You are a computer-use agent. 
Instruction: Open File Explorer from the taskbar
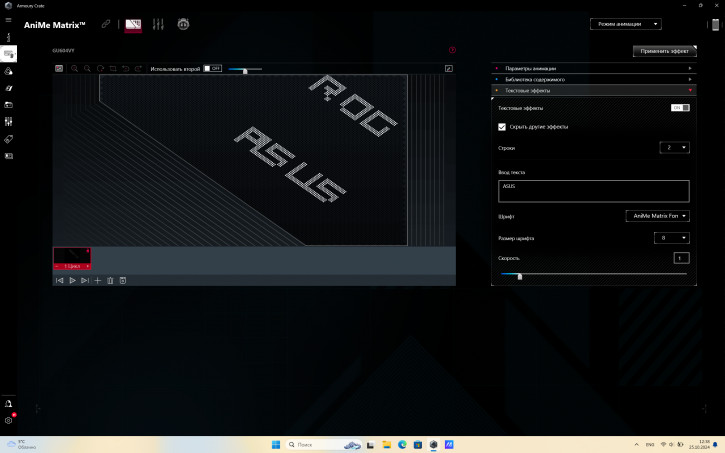tap(387, 445)
